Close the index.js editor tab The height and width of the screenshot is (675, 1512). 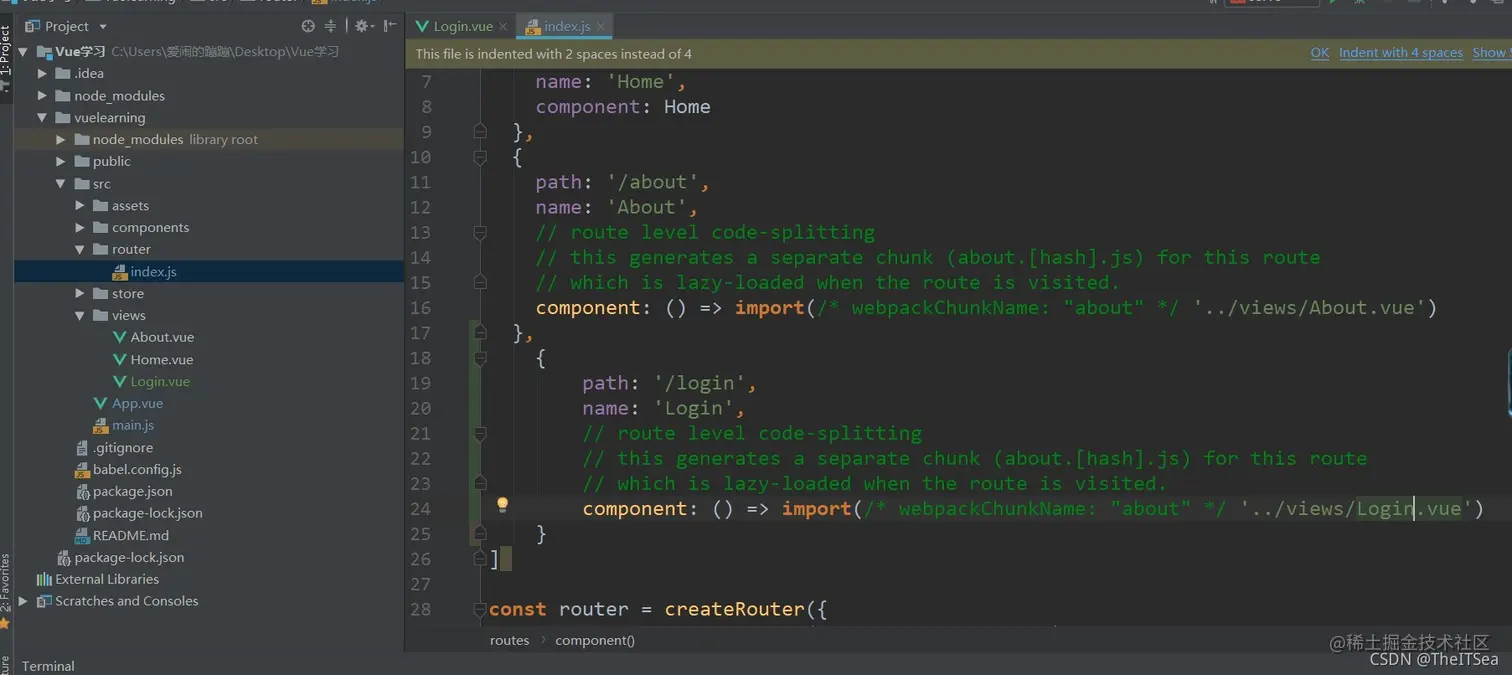(x=599, y=27)
